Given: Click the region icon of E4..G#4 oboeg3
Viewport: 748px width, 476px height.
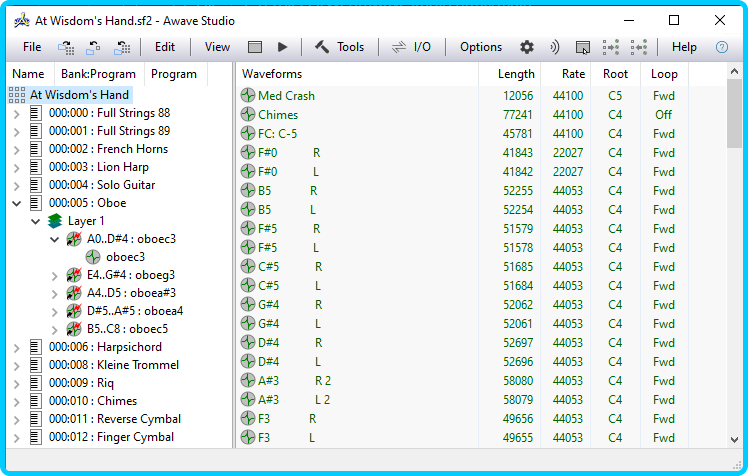Looking at the screenshot, I should [x=74, y=275].
